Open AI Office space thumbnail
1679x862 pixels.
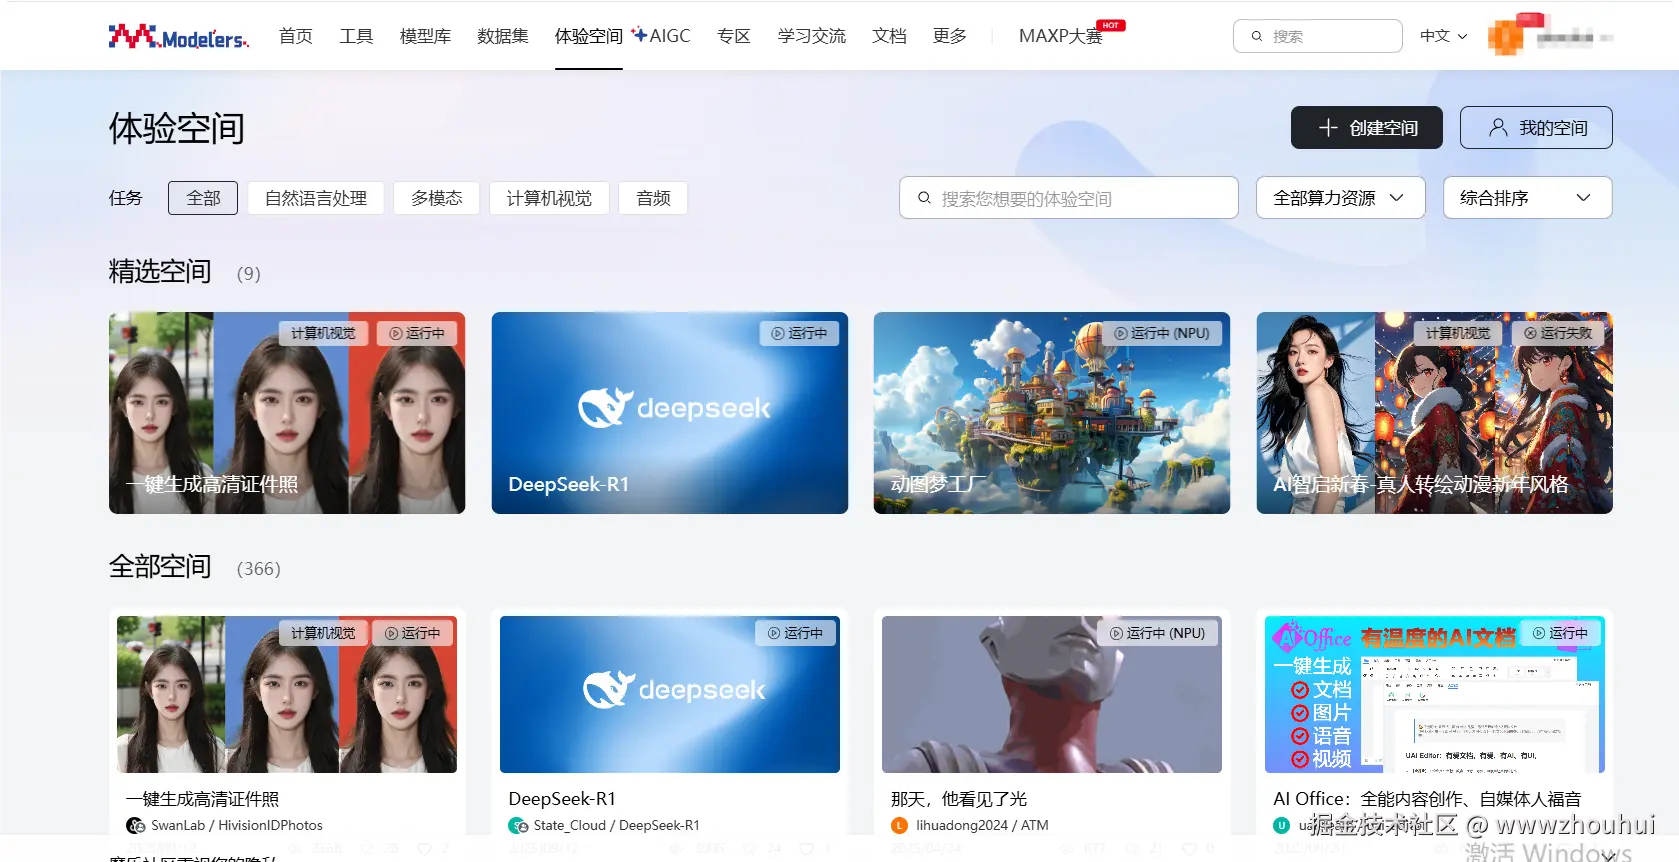1434,694
